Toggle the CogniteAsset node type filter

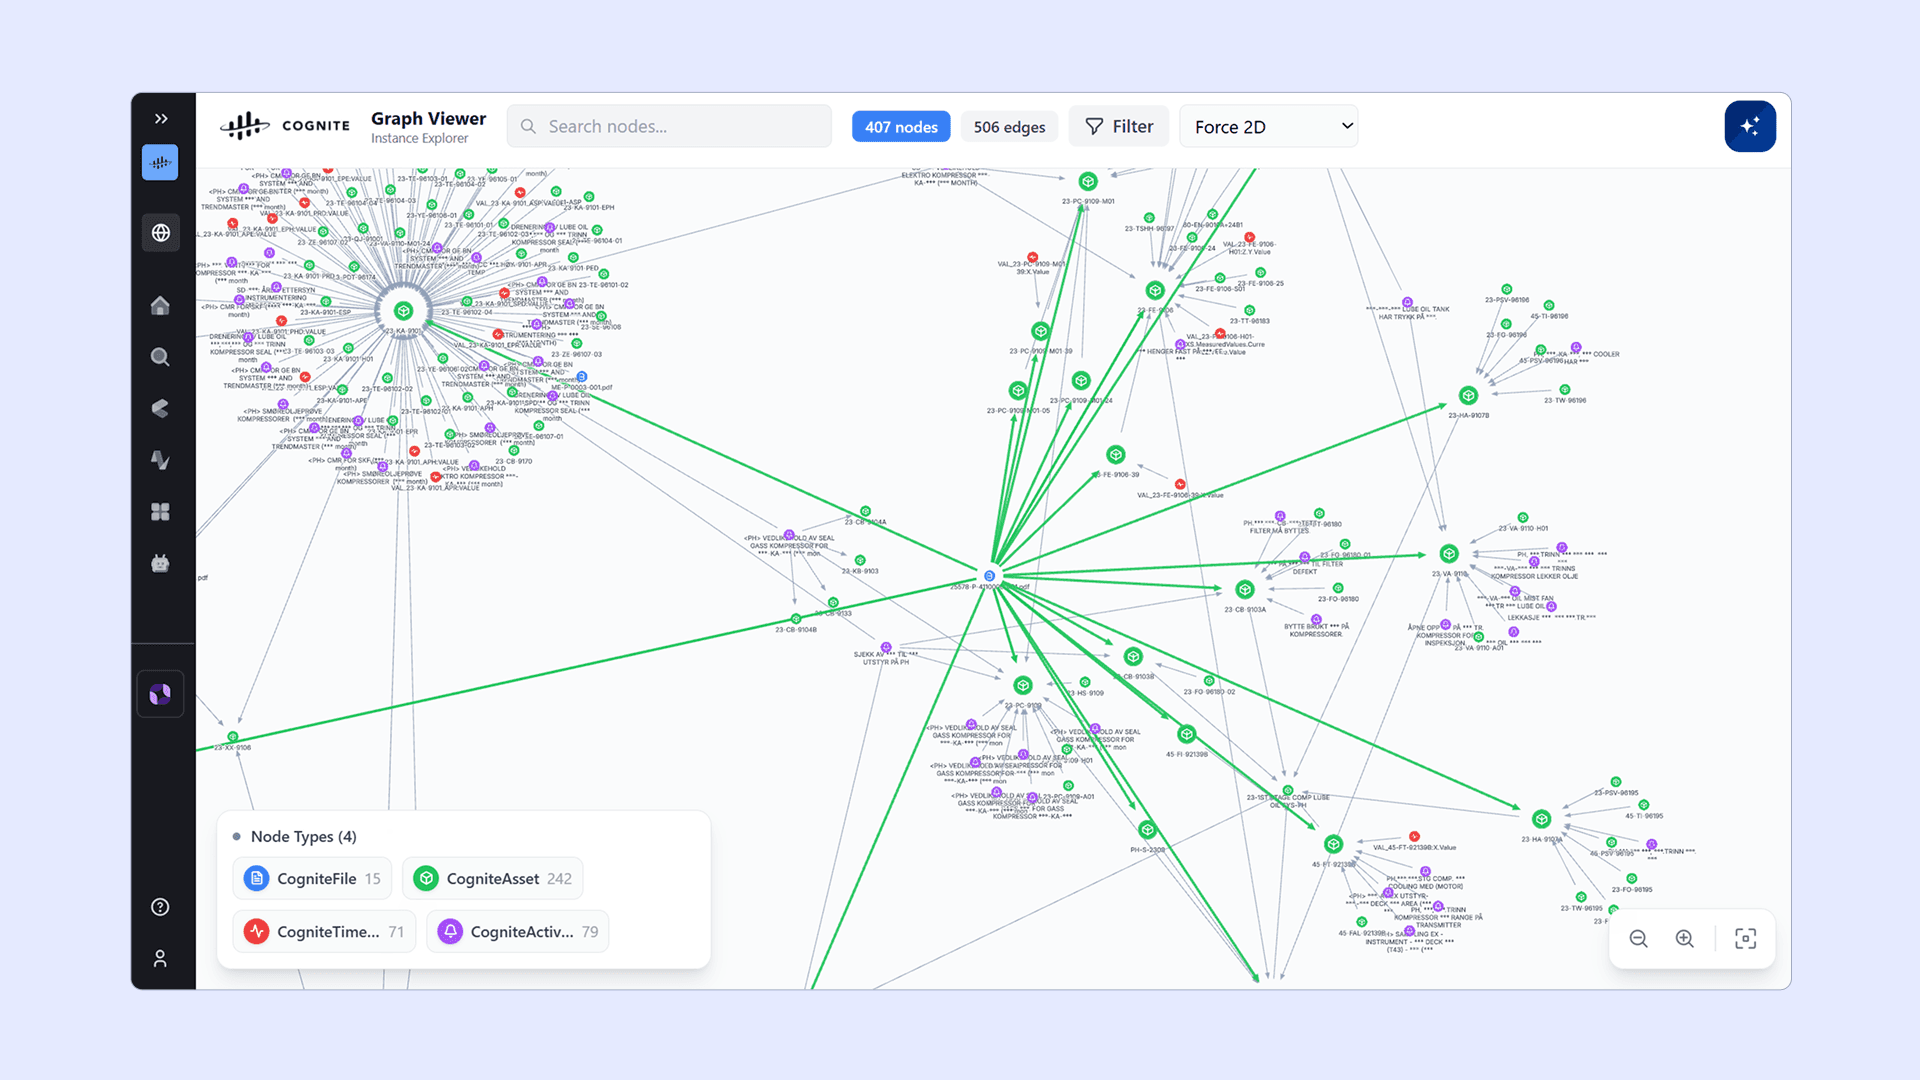tap(493, 879)
